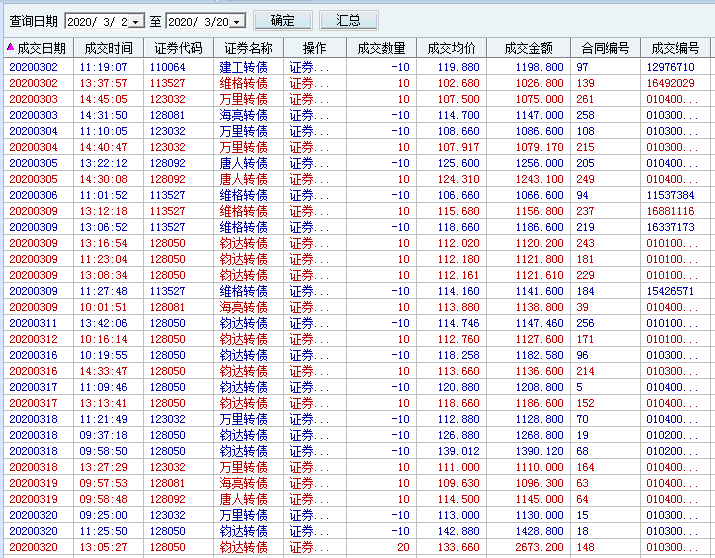Sort by 成交编号 column header
715x558 pixels.
pyautogui.click(x=675, y=48)
